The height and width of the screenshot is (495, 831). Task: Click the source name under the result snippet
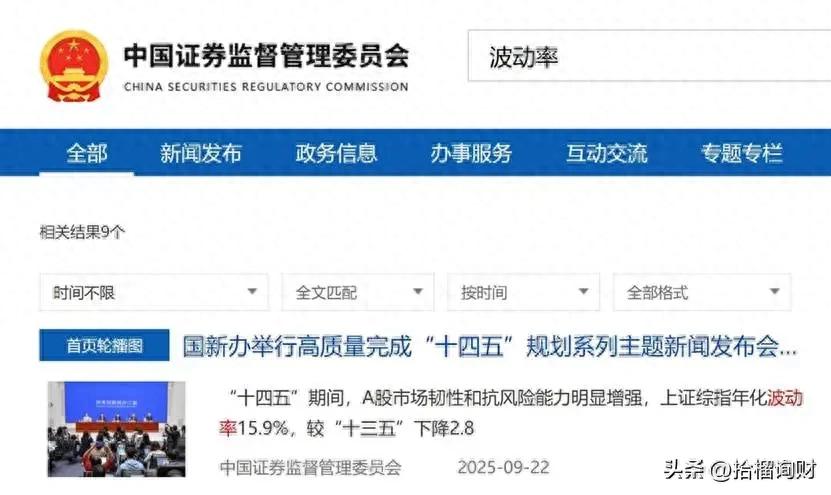[x=310, y=467]
